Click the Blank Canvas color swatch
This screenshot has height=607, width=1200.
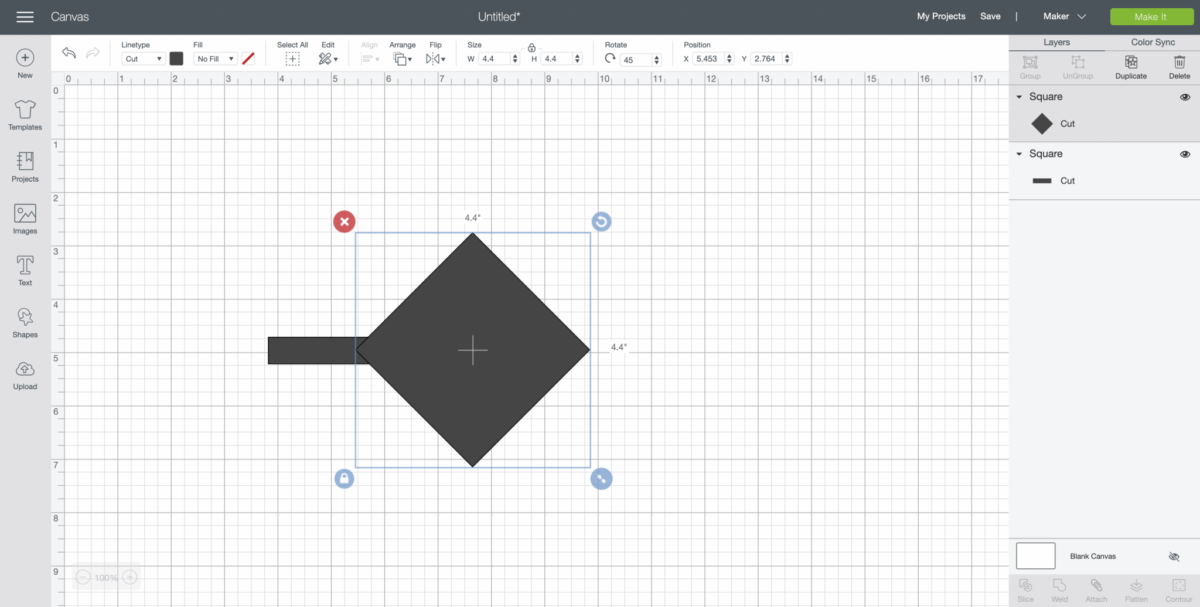tap(1036, 556)
